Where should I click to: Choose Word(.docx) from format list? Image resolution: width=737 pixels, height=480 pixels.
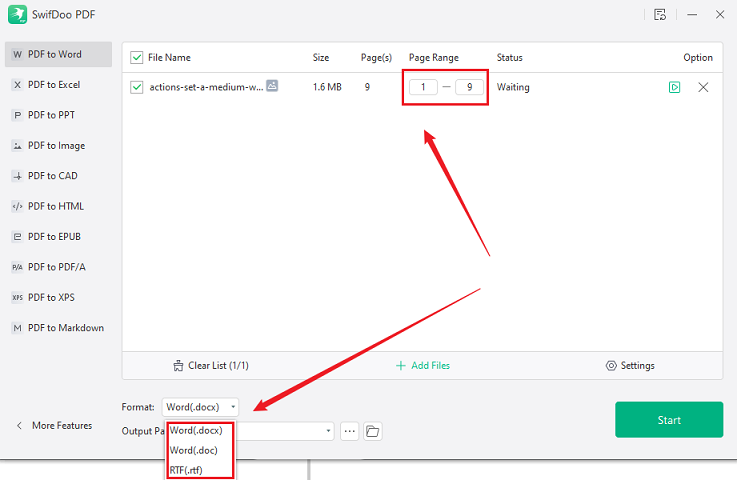tap(196, 430)
